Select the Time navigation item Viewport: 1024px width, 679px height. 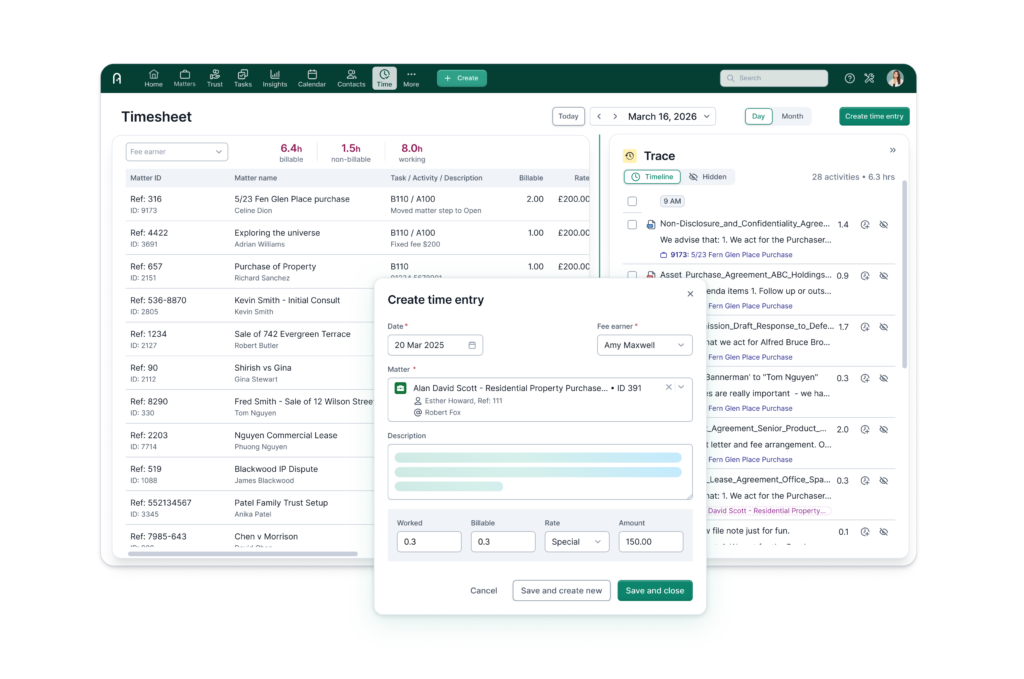click(x=385, y=78)
